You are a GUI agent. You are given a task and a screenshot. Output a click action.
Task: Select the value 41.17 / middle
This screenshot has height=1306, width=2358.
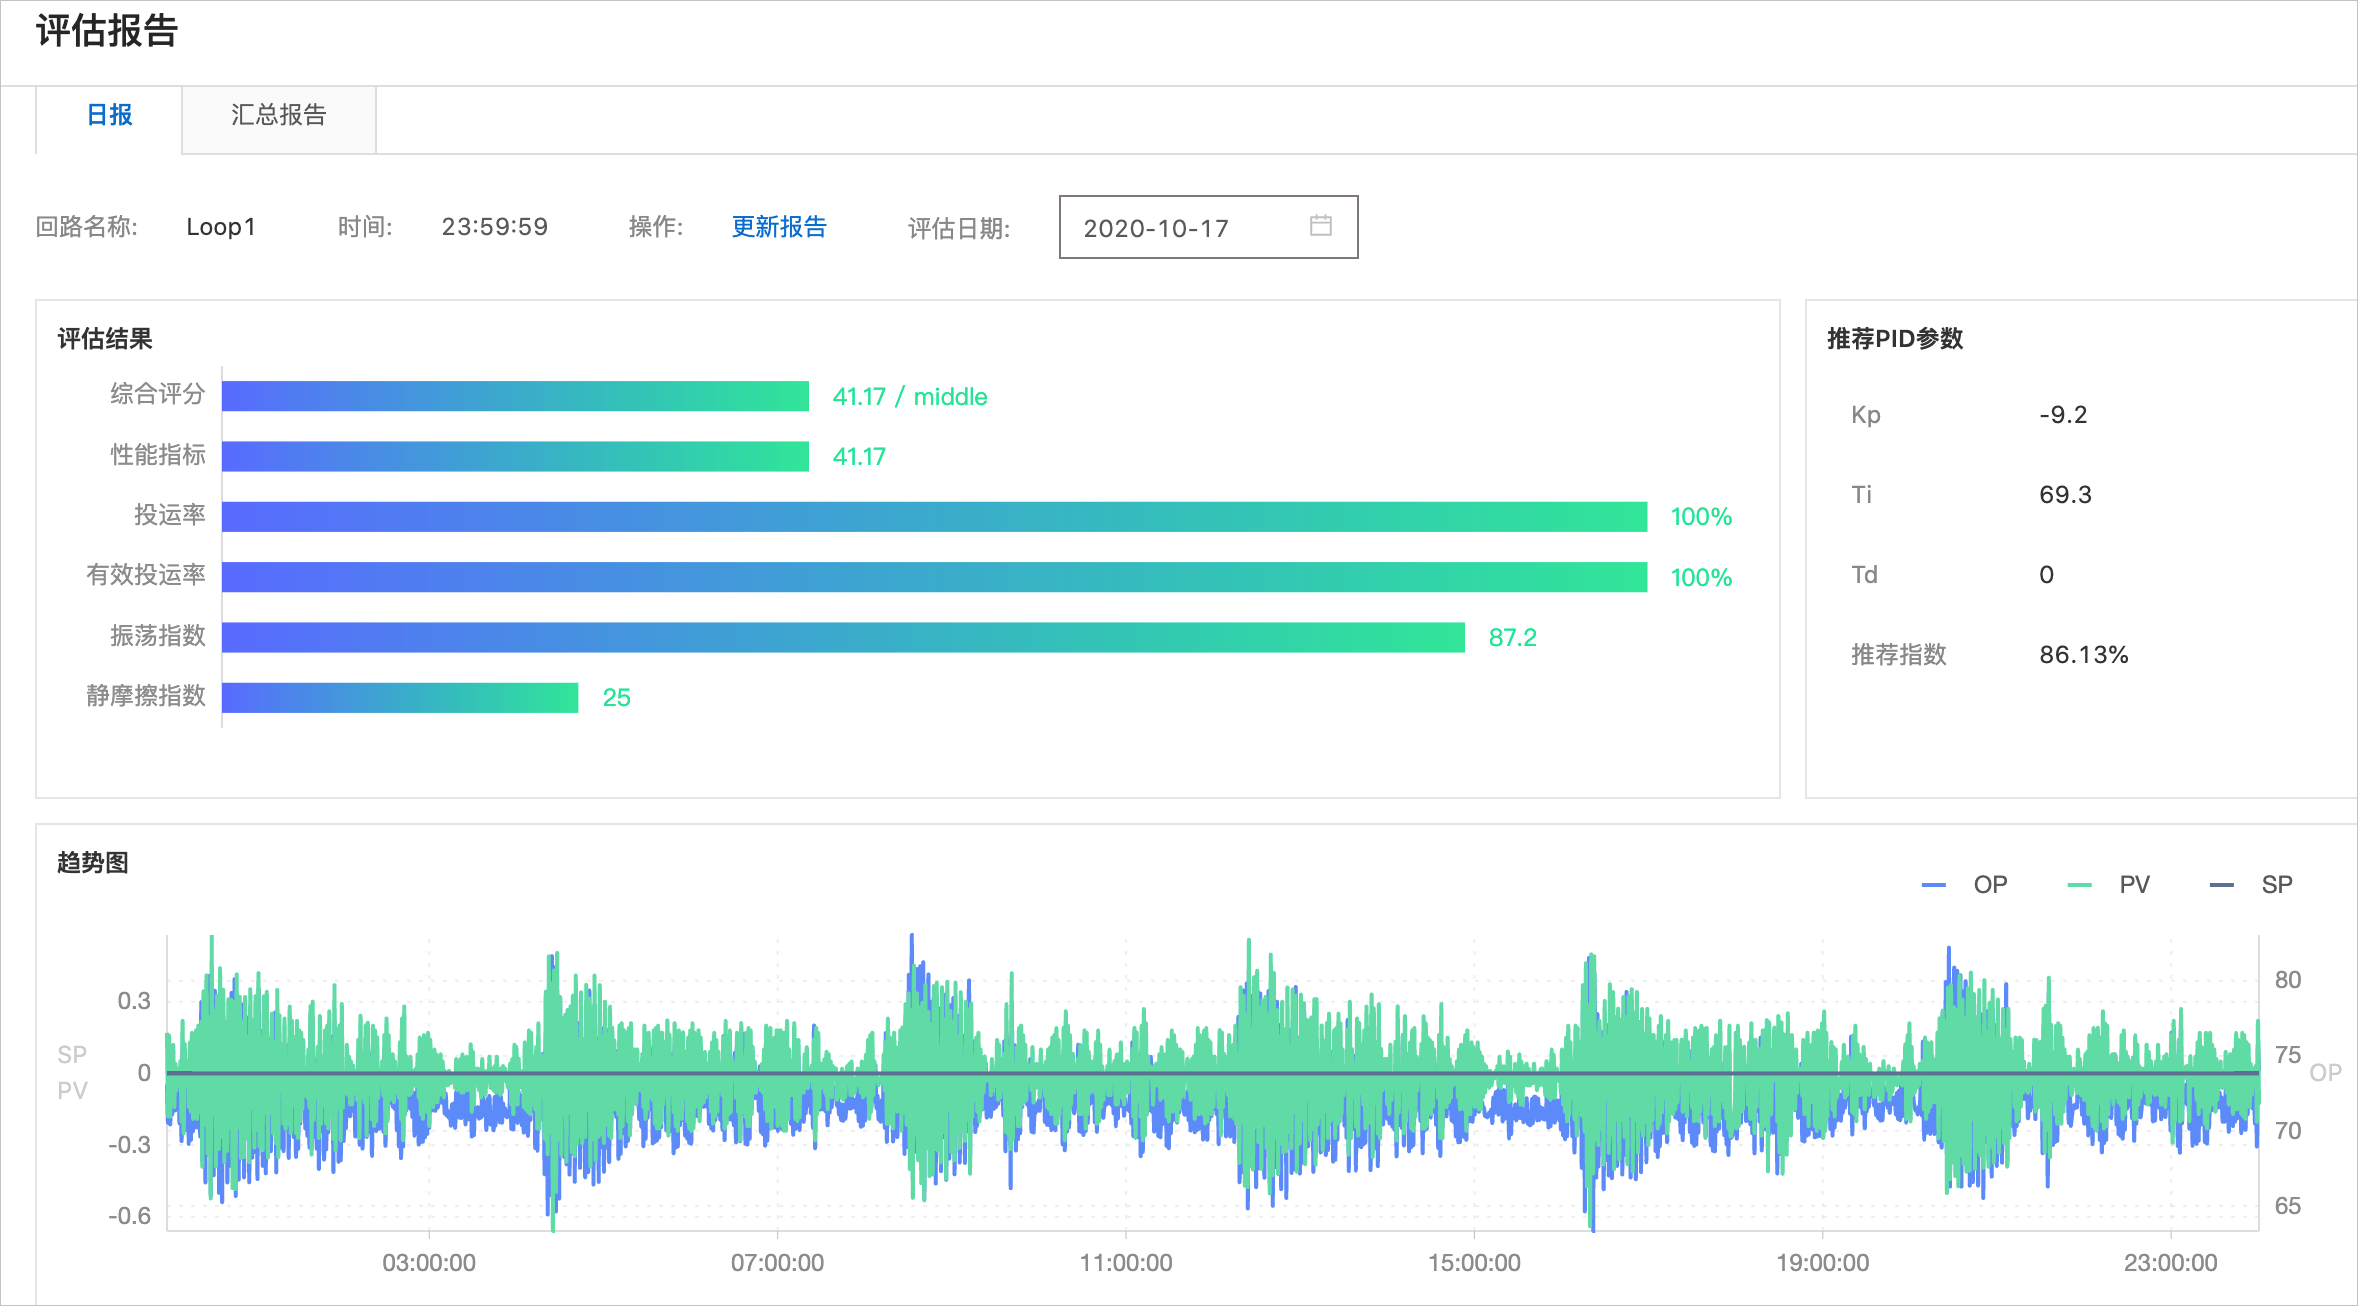coord(910,397)
